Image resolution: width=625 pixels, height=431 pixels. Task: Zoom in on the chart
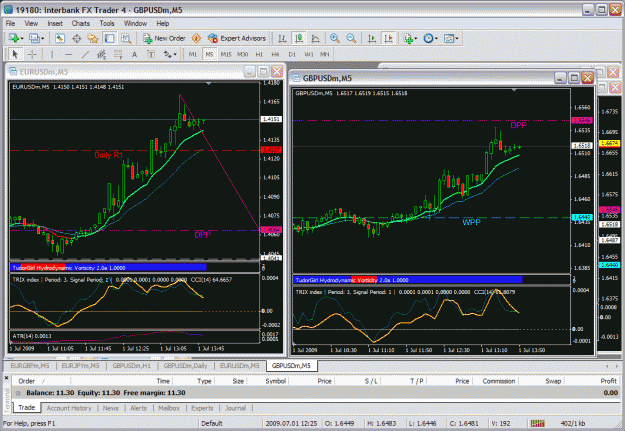[335, 38]
